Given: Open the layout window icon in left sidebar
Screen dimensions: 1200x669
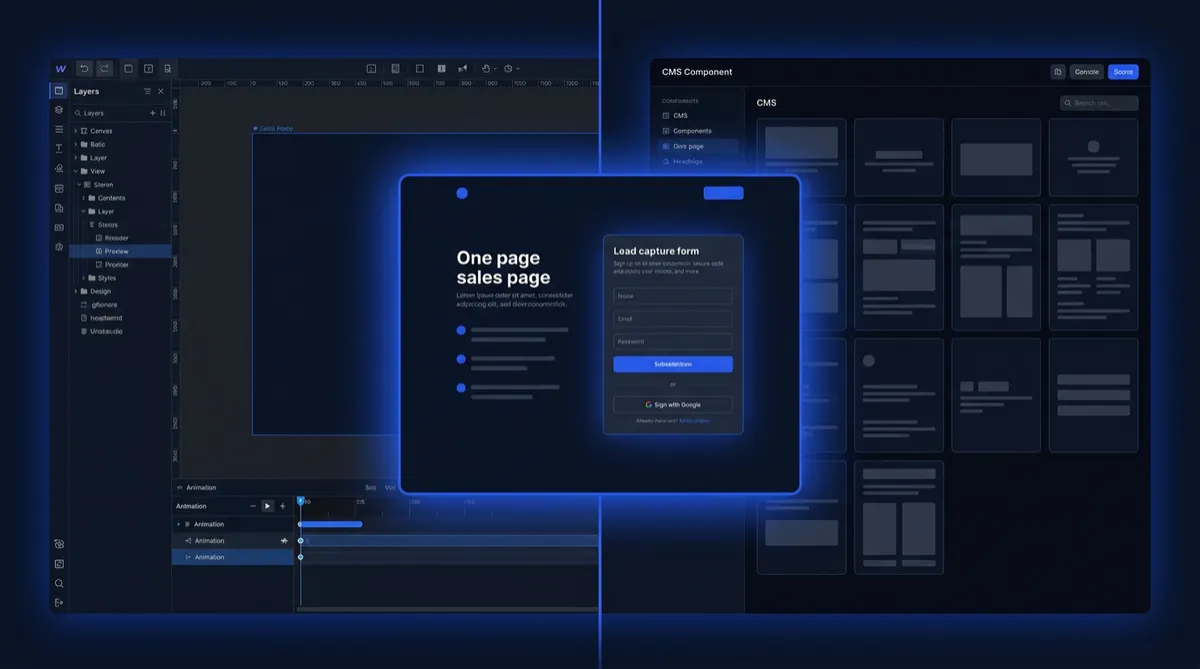Looking at the screenshot, I should (59, 188).
